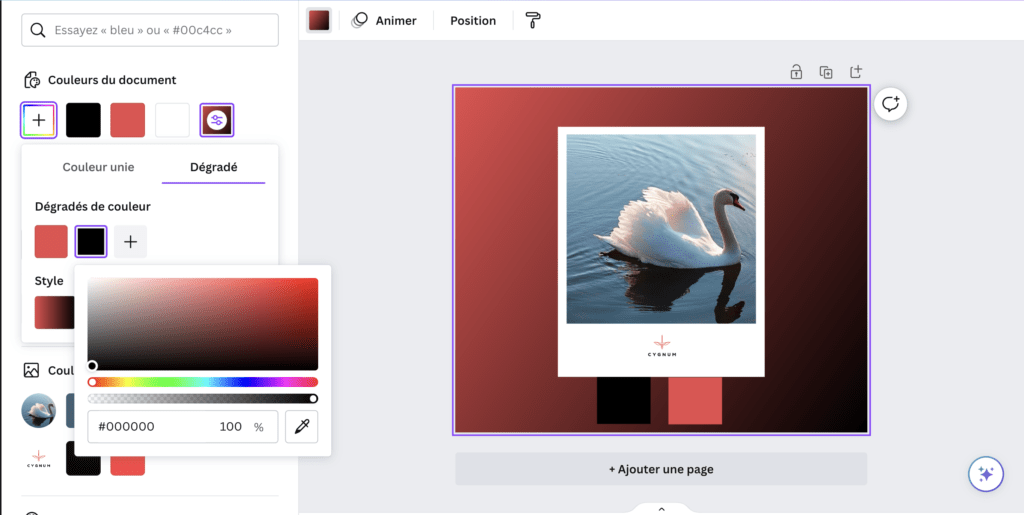Image resolution: width=1024 pixels, height=515 pixels.
Task: Select the black gradient color stop
Action: pyautogui.click(x=91, y=242)
